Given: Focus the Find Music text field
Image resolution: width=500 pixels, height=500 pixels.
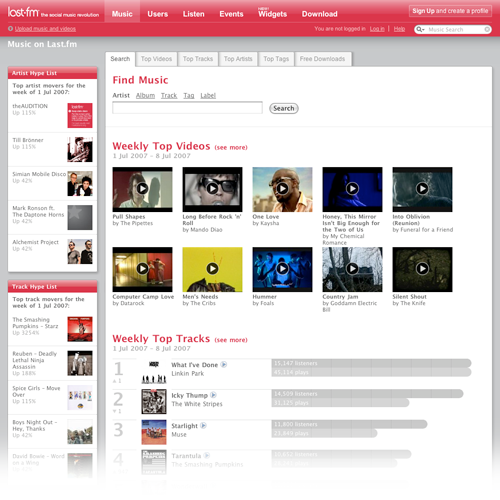Looking at the screenshot, I should point(187,108).
